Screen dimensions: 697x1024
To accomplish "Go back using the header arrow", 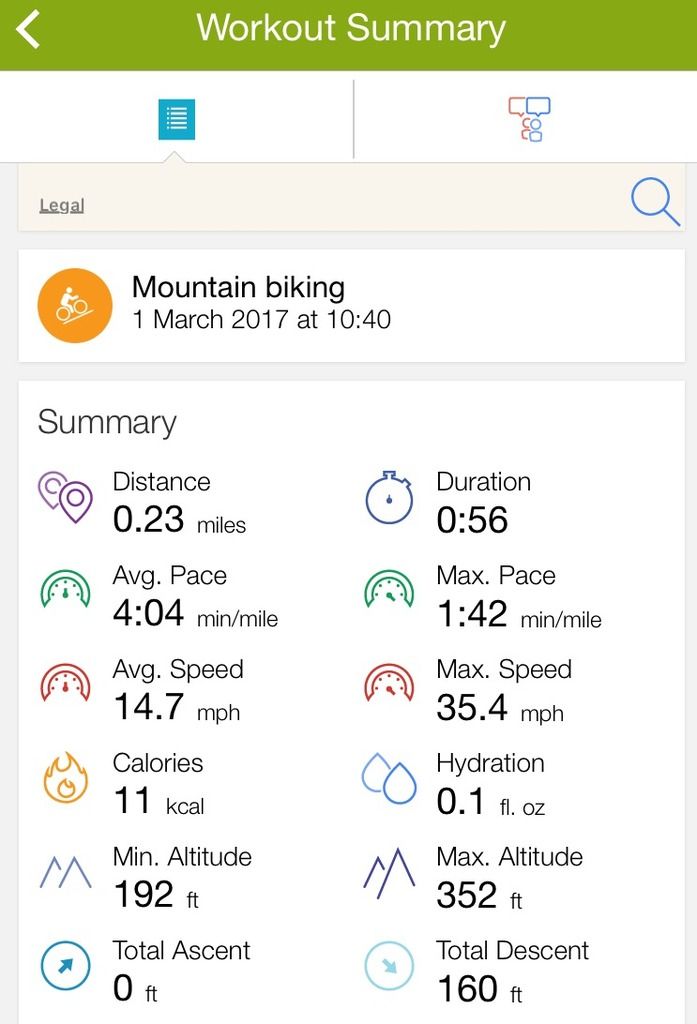I will point(28,29).
